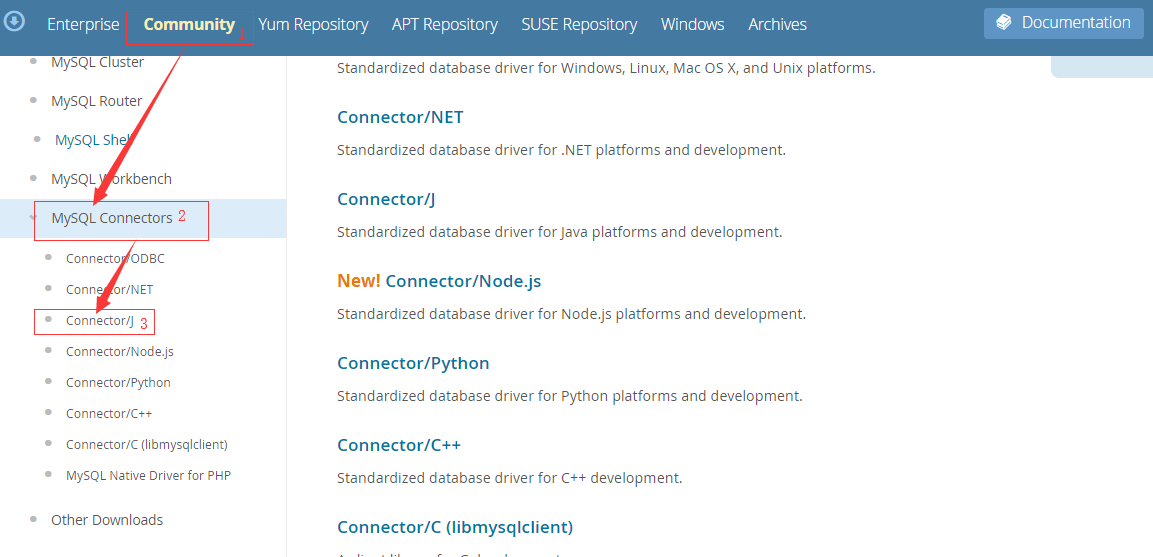
Task: Open the Connector/NET heading link
Action: [400, 117]
